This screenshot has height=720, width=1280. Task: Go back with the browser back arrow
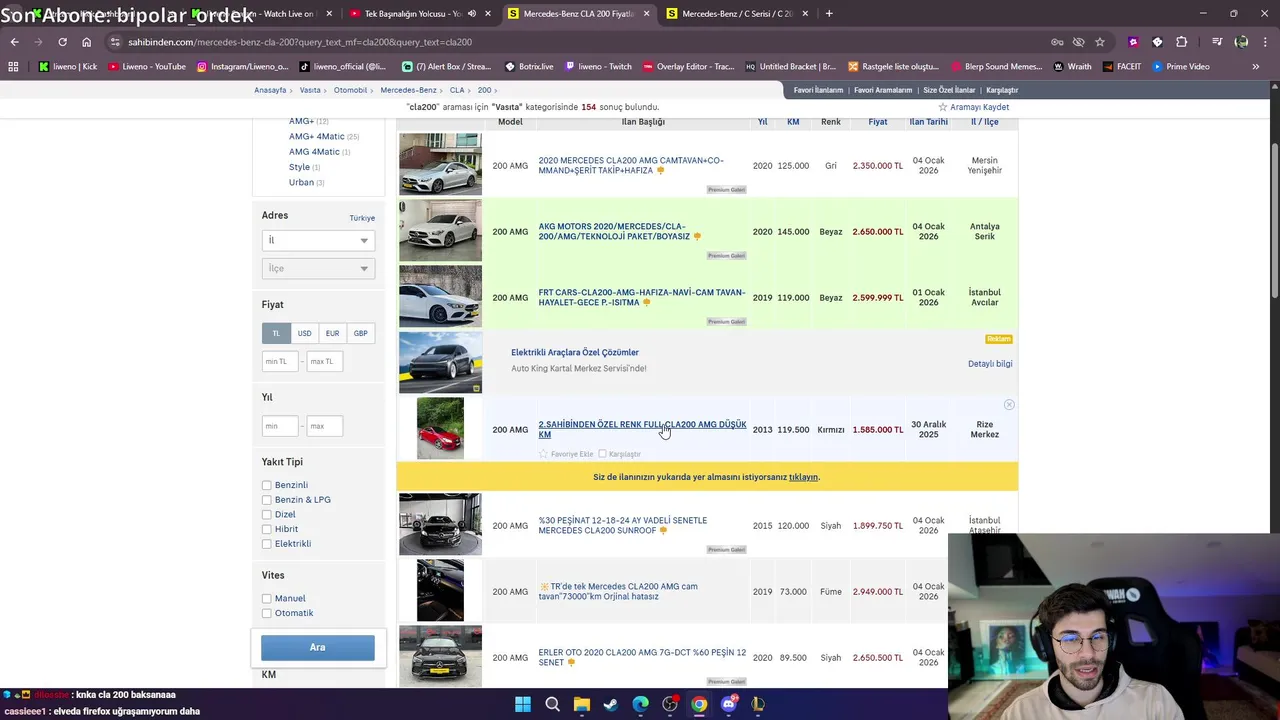(x=14, y=42)
